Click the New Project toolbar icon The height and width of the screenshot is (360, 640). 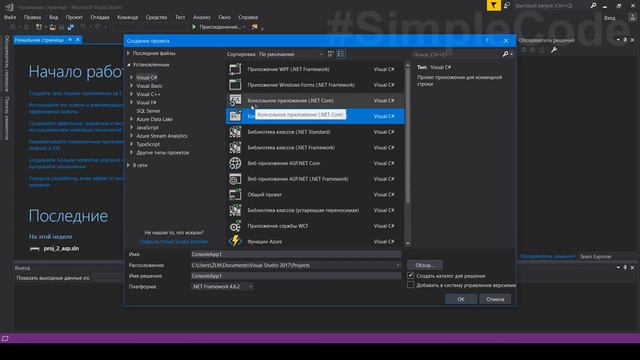tap(39, 27)
